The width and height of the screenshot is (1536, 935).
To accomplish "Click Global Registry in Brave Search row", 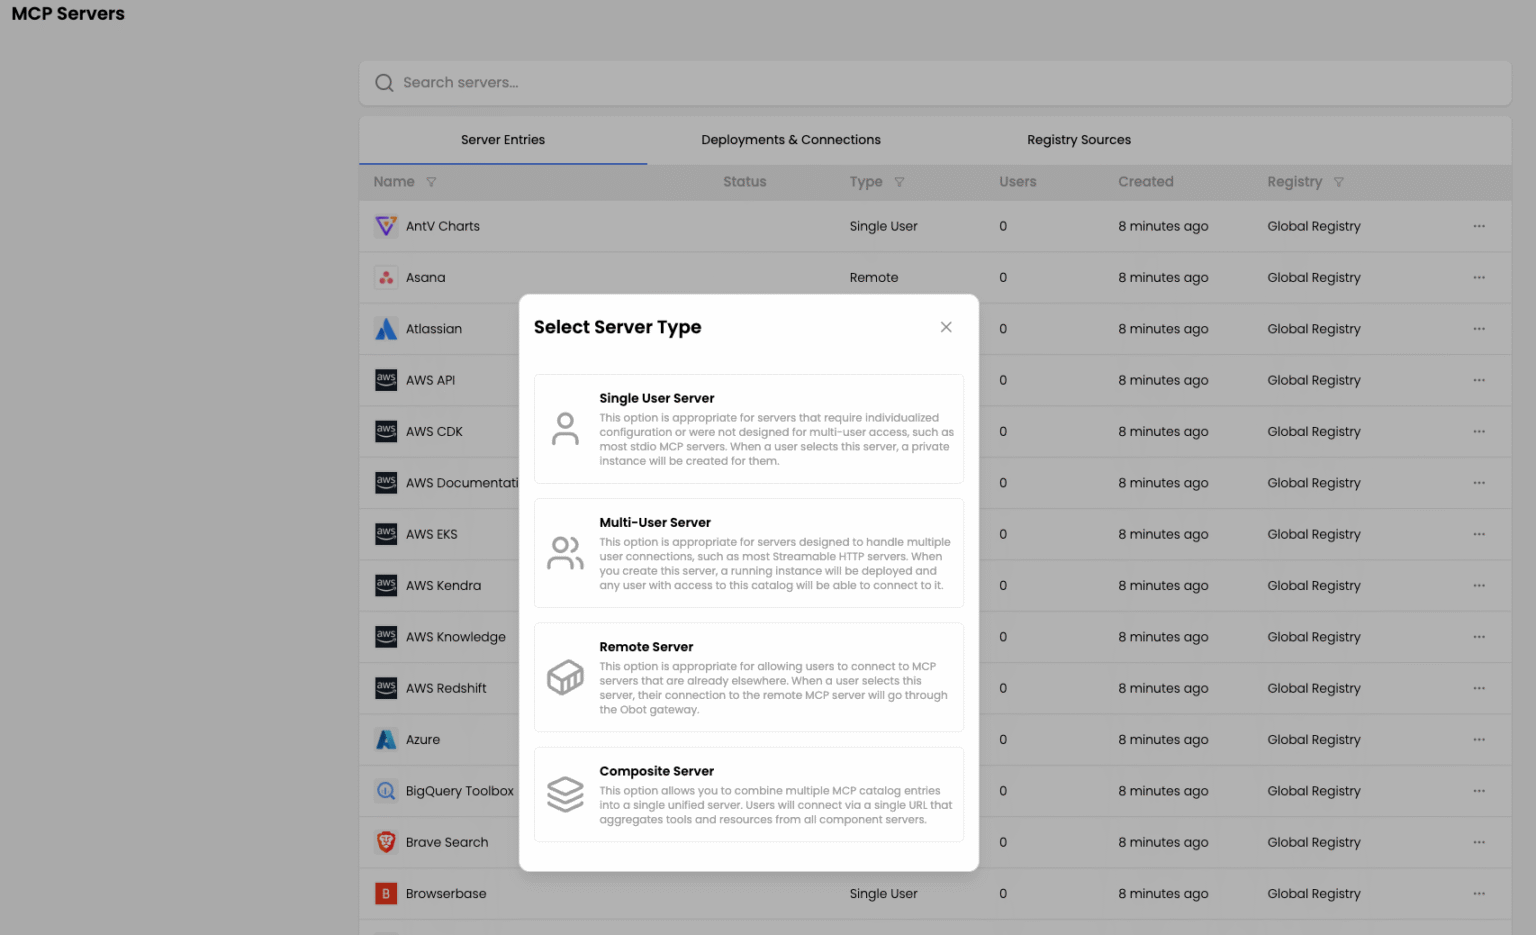I will click(x=1314, y=842).
